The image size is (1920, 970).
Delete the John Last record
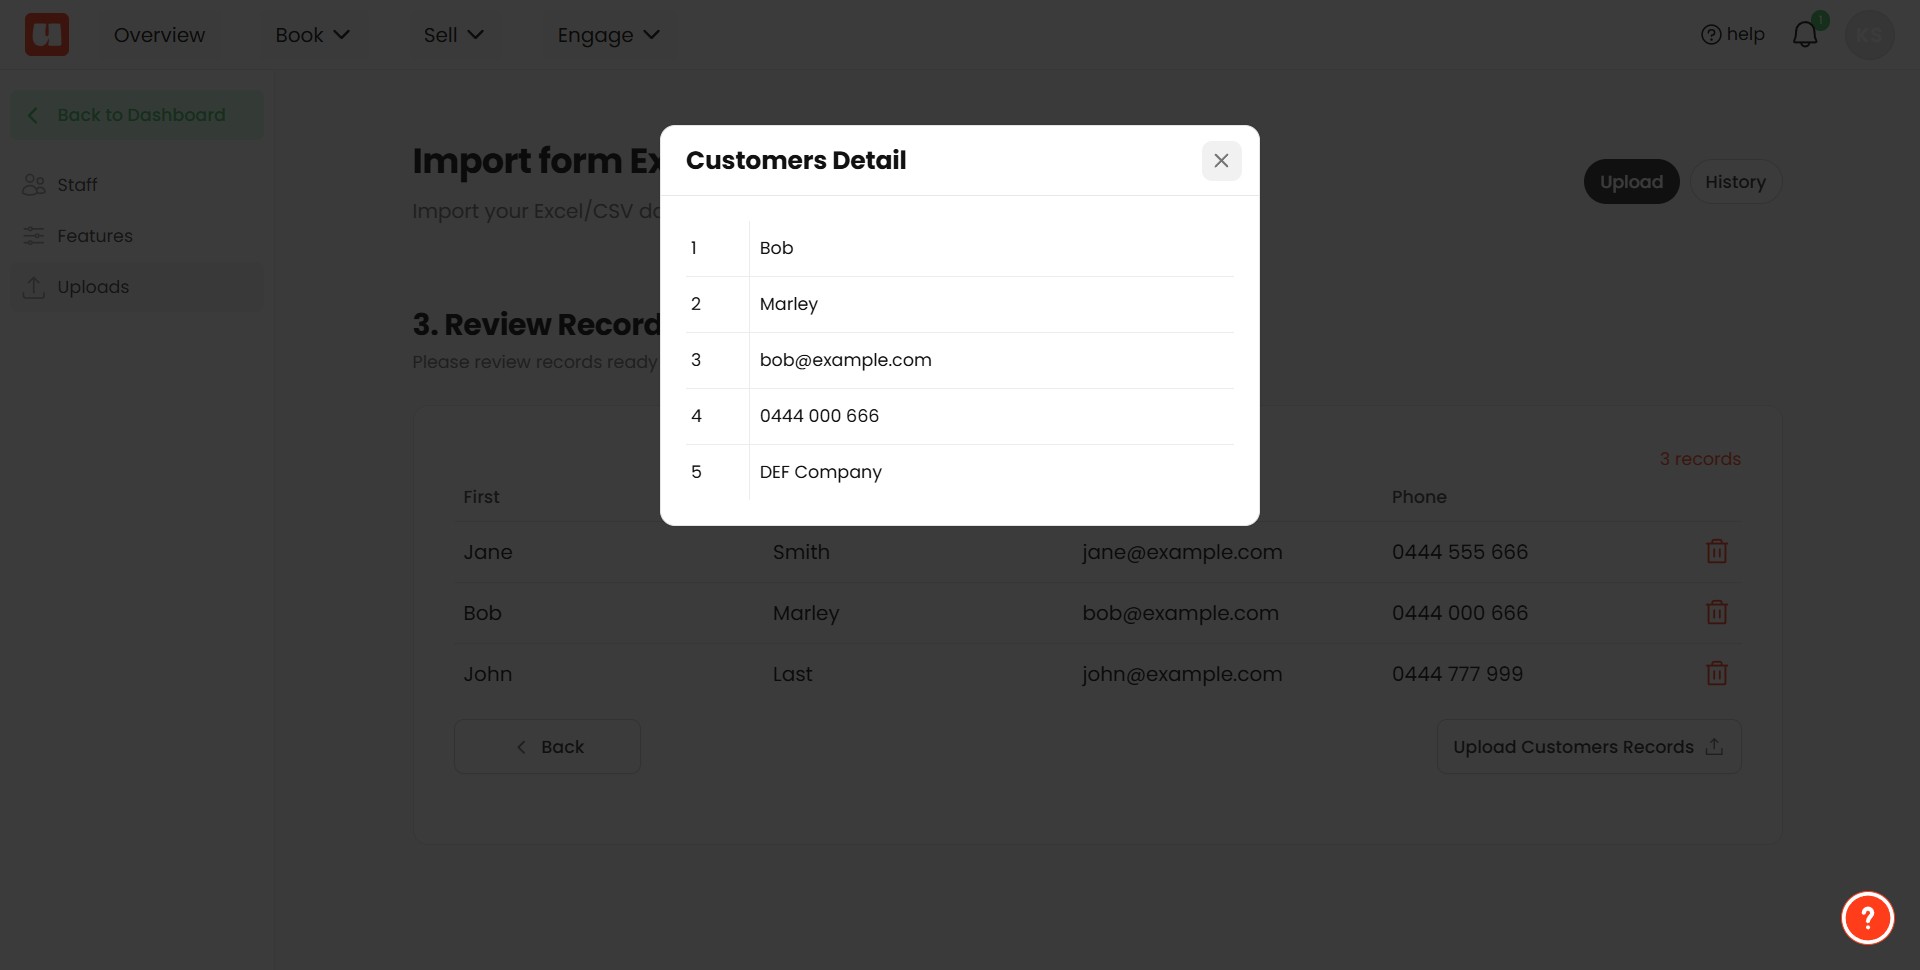pos(1716,673)
